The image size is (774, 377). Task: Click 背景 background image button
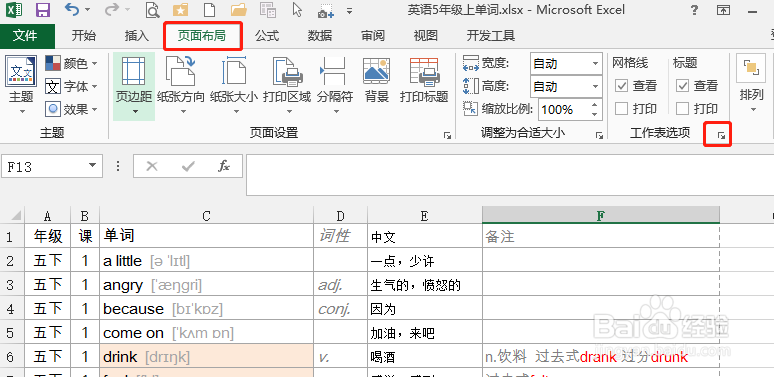[377, 80]
